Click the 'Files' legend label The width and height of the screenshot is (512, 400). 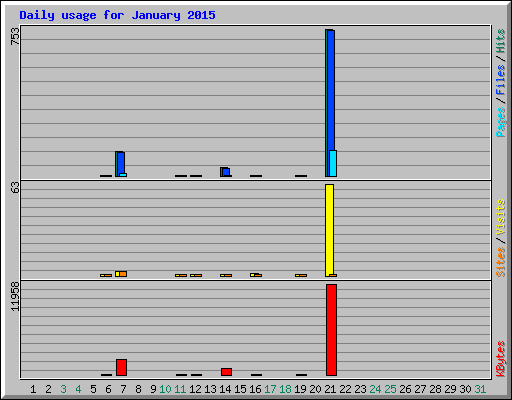click(501, 80)
